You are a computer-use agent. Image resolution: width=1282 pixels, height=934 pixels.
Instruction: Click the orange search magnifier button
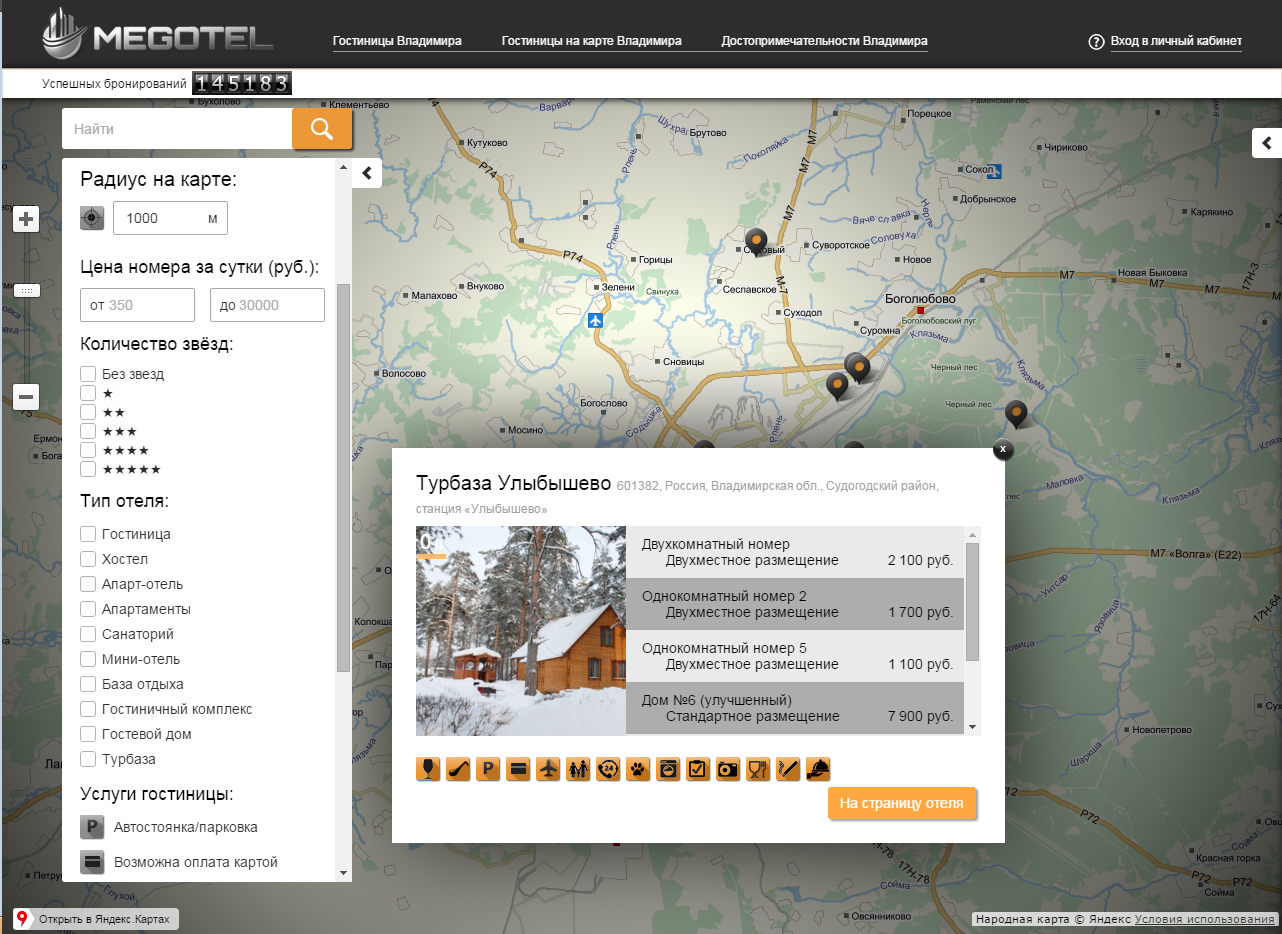click(x=322, y=129)
